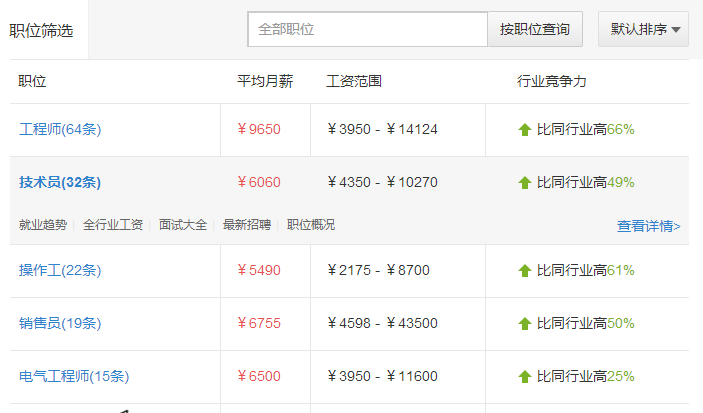Switch to the 职位筛选 tab

coord(41,30)
